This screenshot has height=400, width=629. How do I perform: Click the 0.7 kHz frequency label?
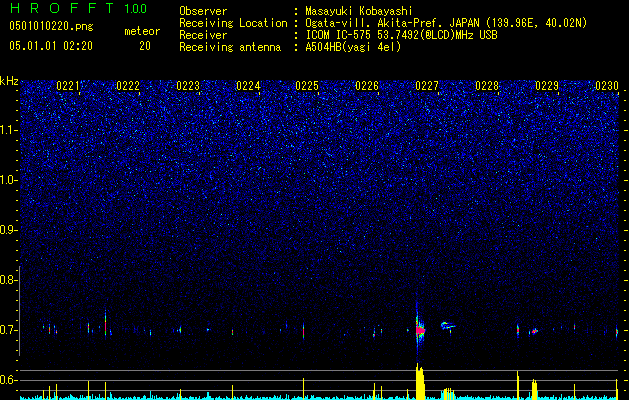tap(9, 330)
